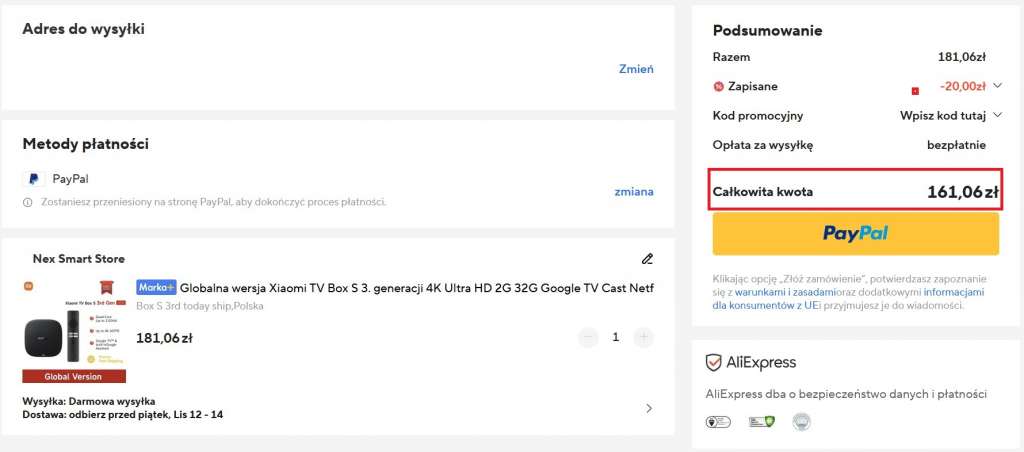1024x452 pixels.
Task: Click the 181,06zł product price
Action: pos(164,338)
